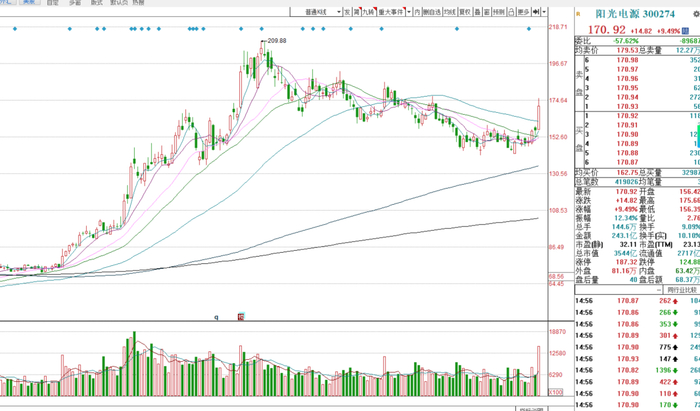The height and width of the screenshot is (411, 700).
Task: Select the 窗 window toolbar button
Action: [x=487, y=12]
